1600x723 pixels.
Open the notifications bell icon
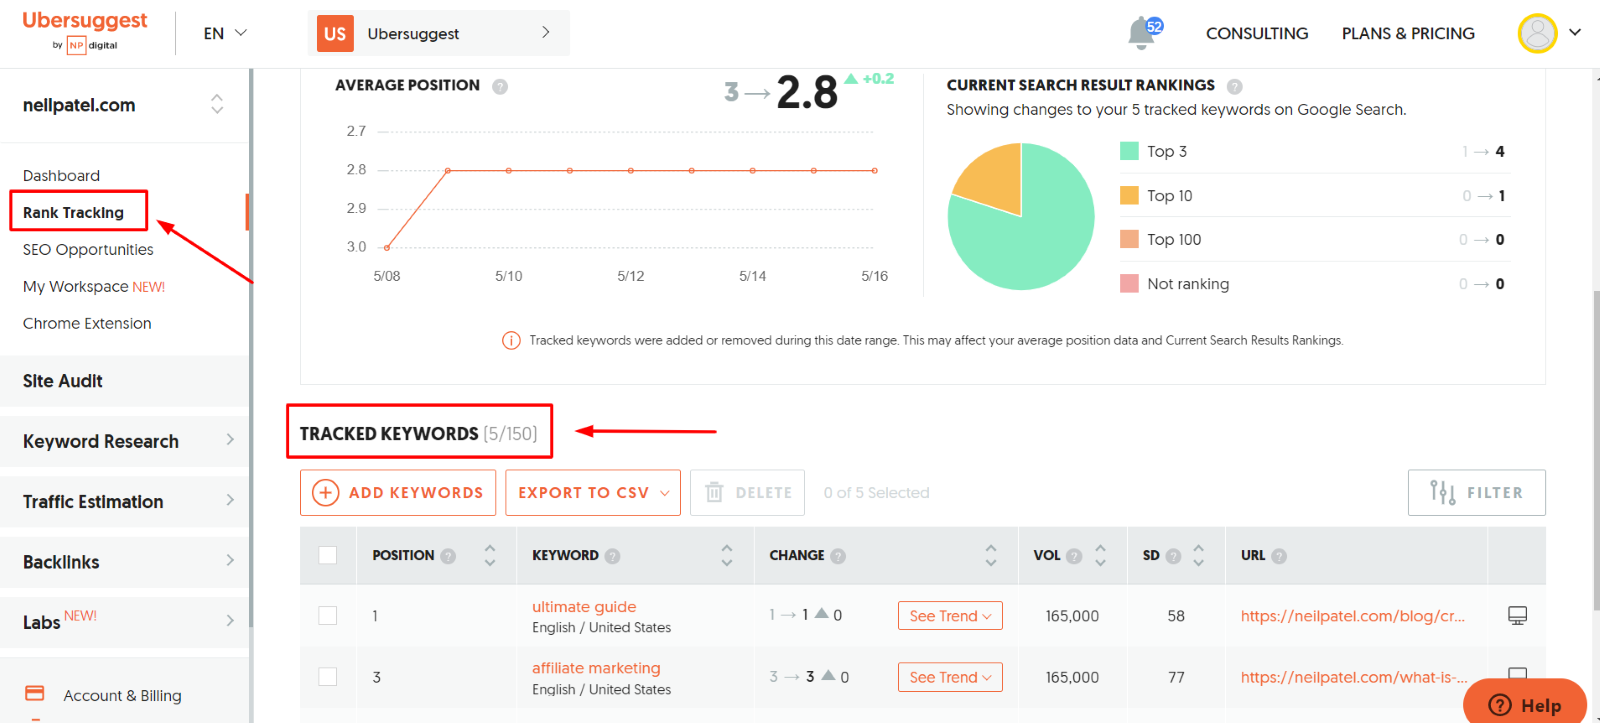(1141, 33)
